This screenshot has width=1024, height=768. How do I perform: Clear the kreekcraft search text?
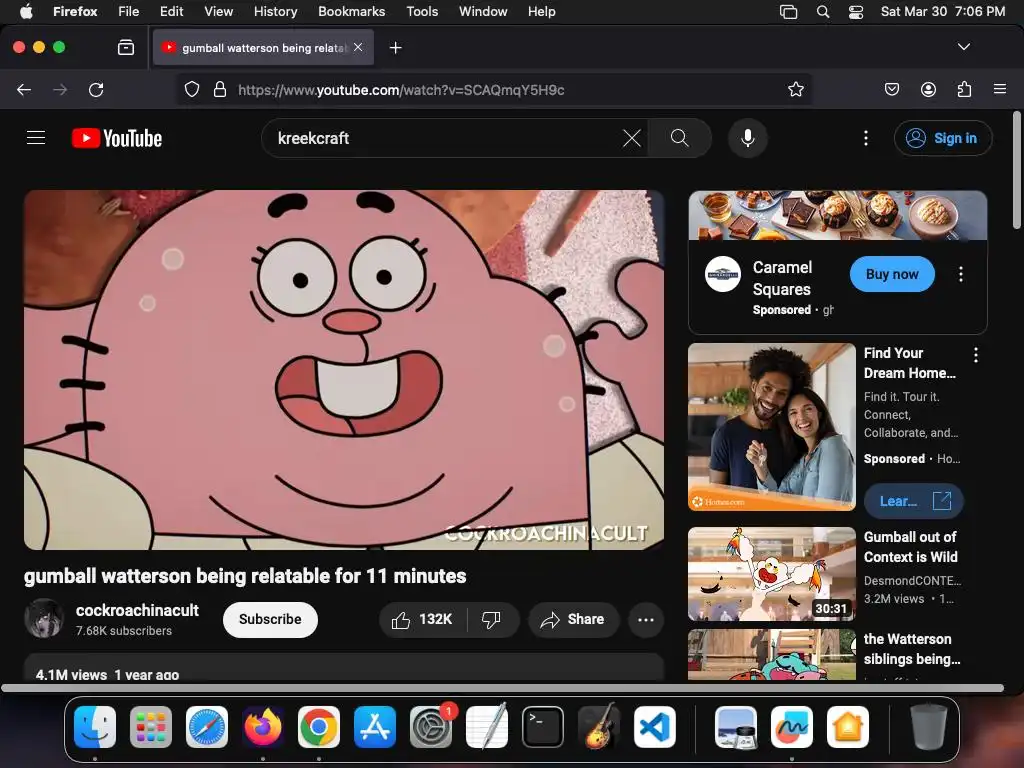tap(632, 138)
